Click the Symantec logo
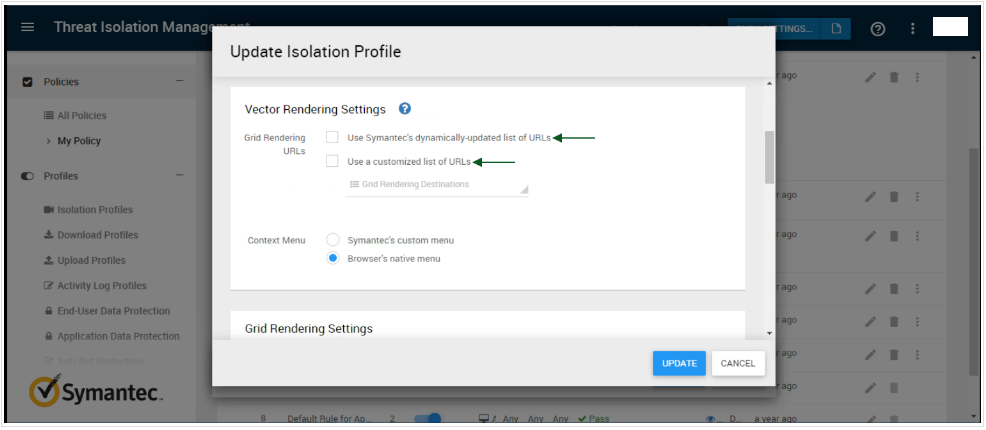 click(95, 392)
